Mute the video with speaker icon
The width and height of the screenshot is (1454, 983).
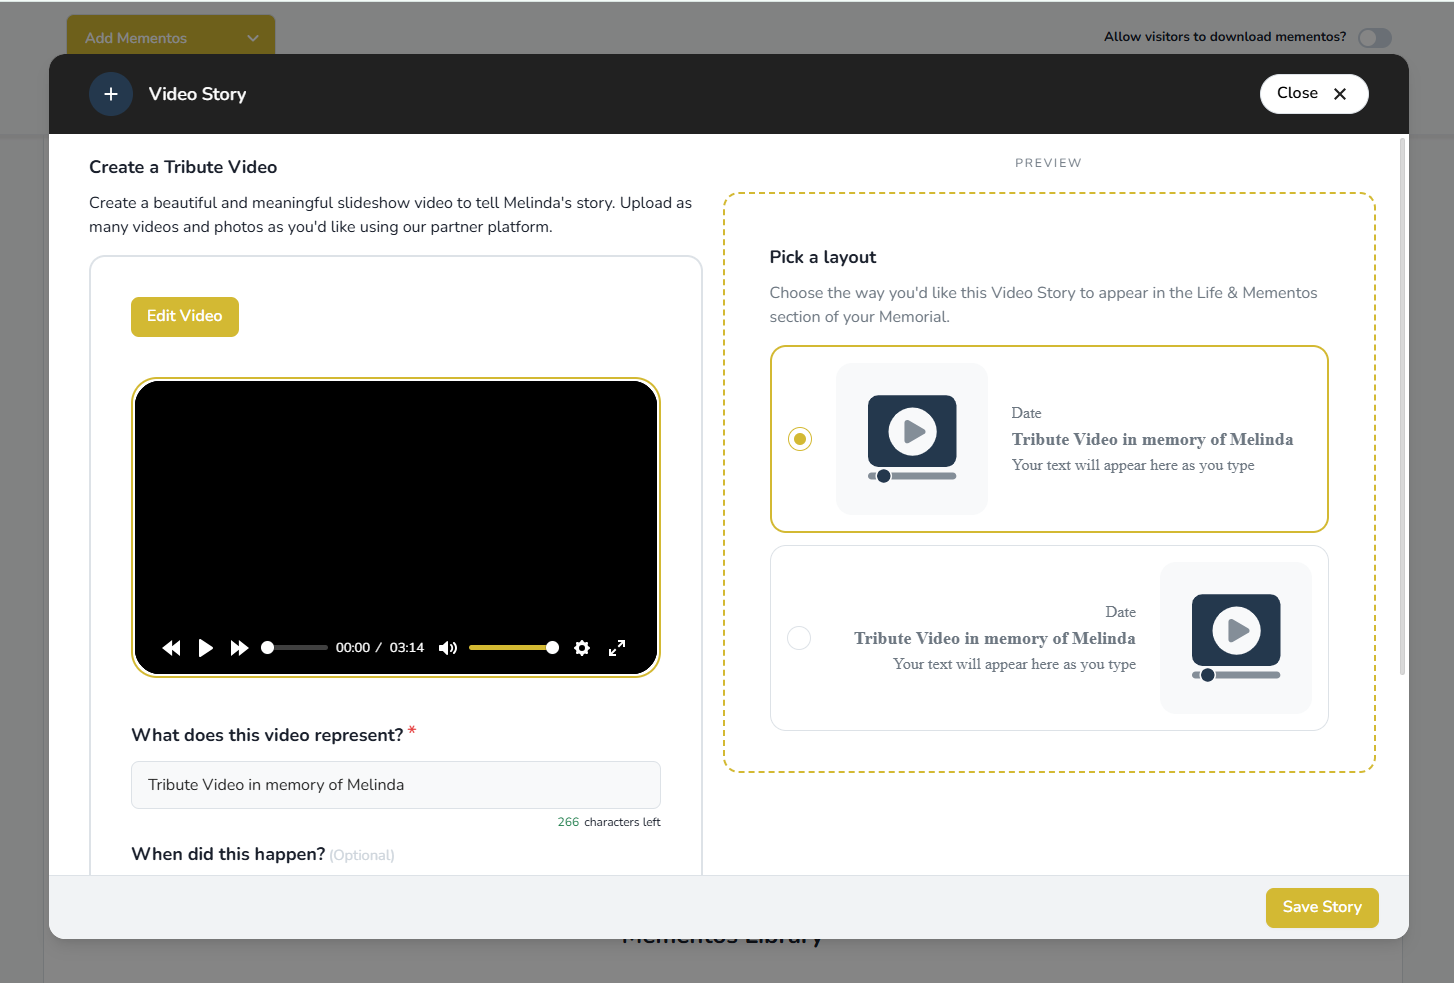point(448,648)
